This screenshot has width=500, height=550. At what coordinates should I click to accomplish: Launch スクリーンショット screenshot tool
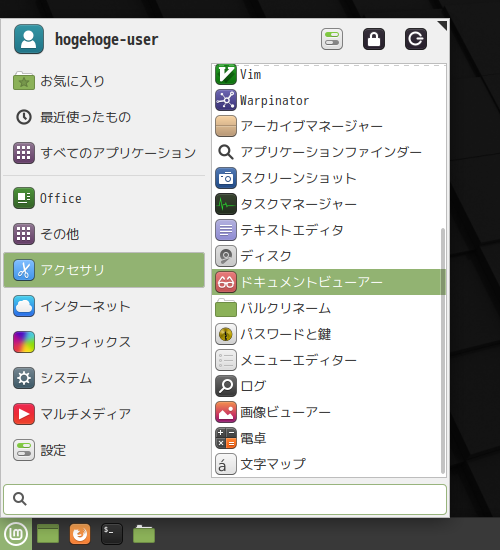[328, 178]
